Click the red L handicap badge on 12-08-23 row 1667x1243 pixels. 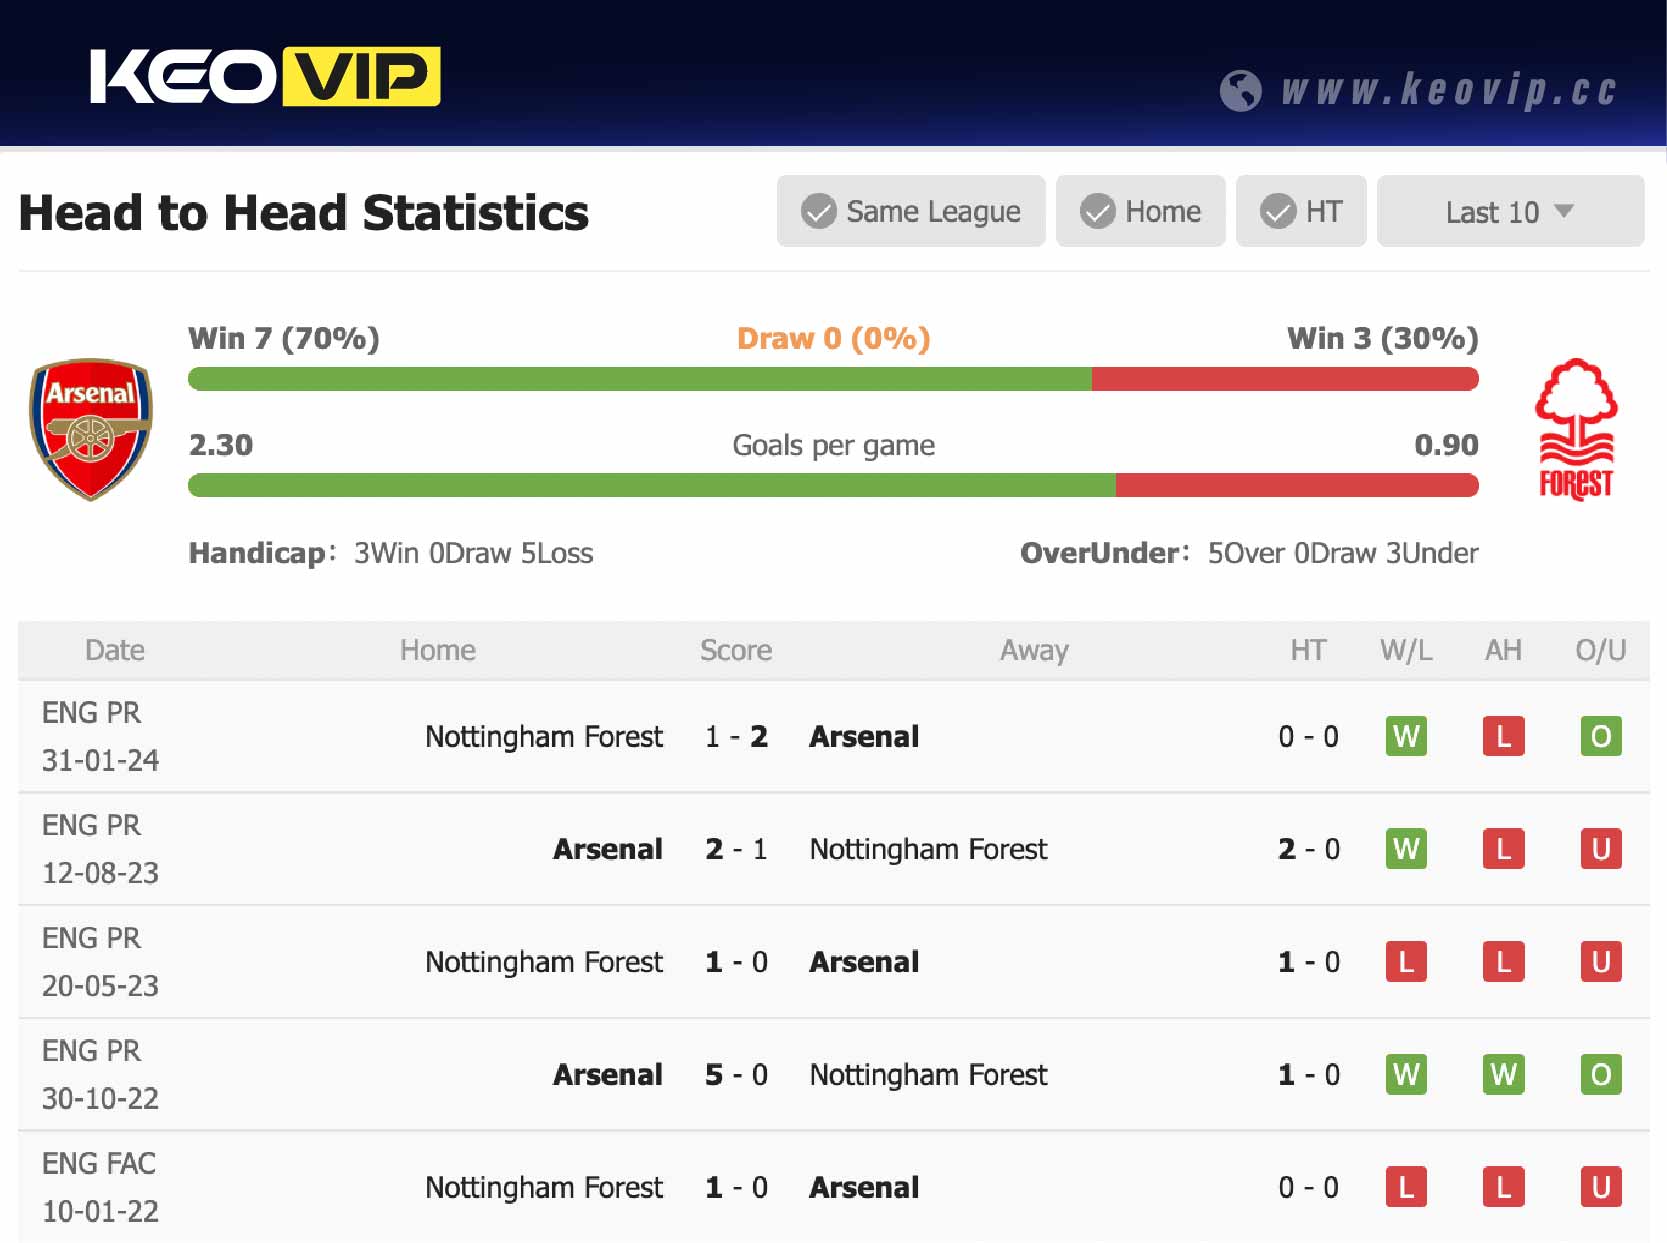point(1503,849)
